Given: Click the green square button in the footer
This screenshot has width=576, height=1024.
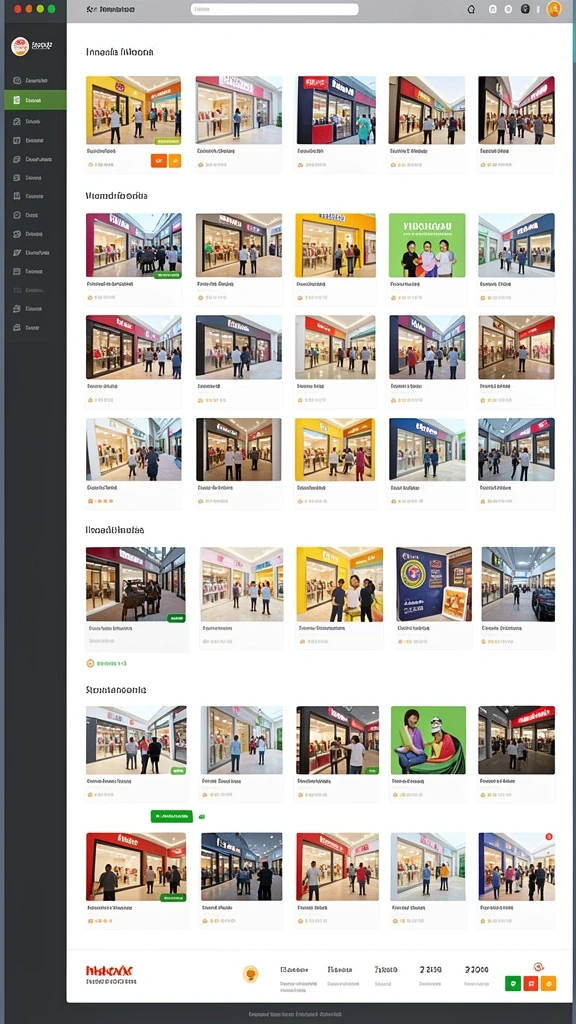Looking at the screenshot, I should (x=513, y=983).
